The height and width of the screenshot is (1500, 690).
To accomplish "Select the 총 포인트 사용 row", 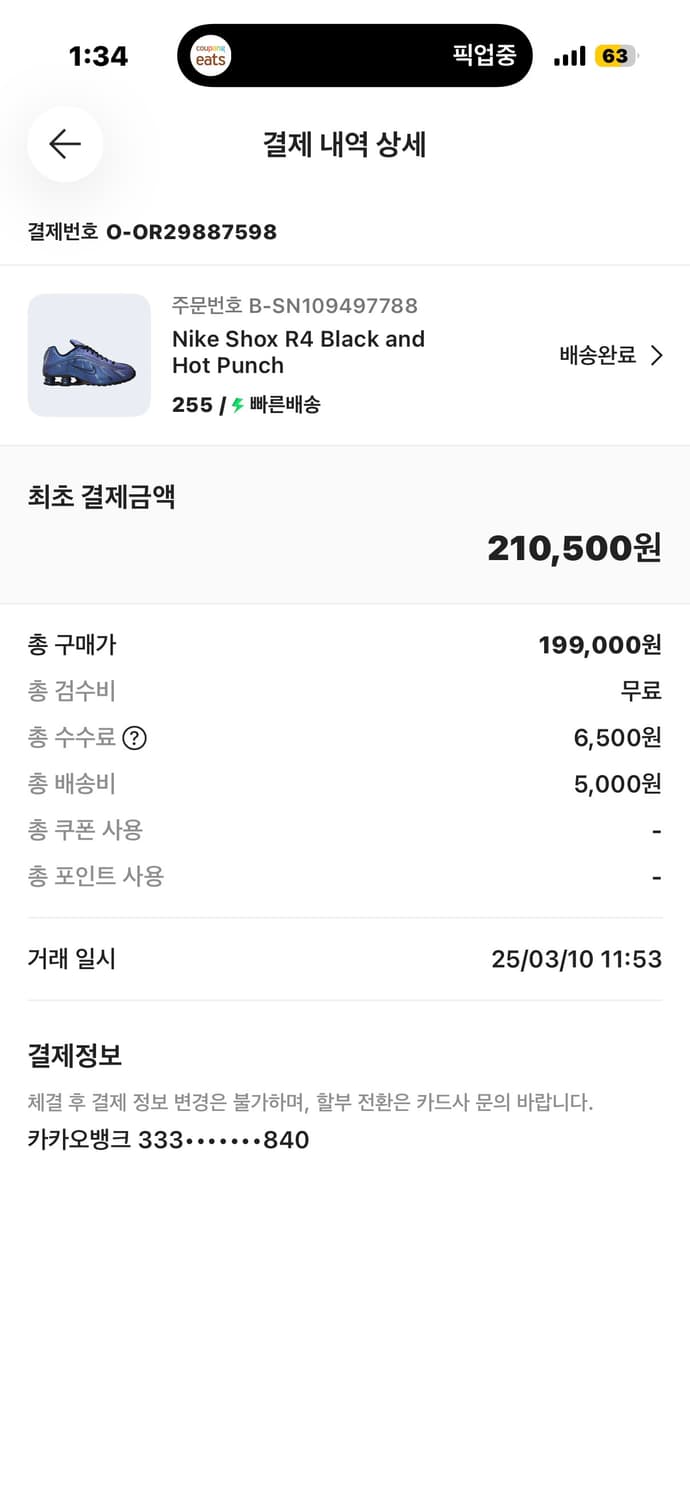I will coord(344,877).
